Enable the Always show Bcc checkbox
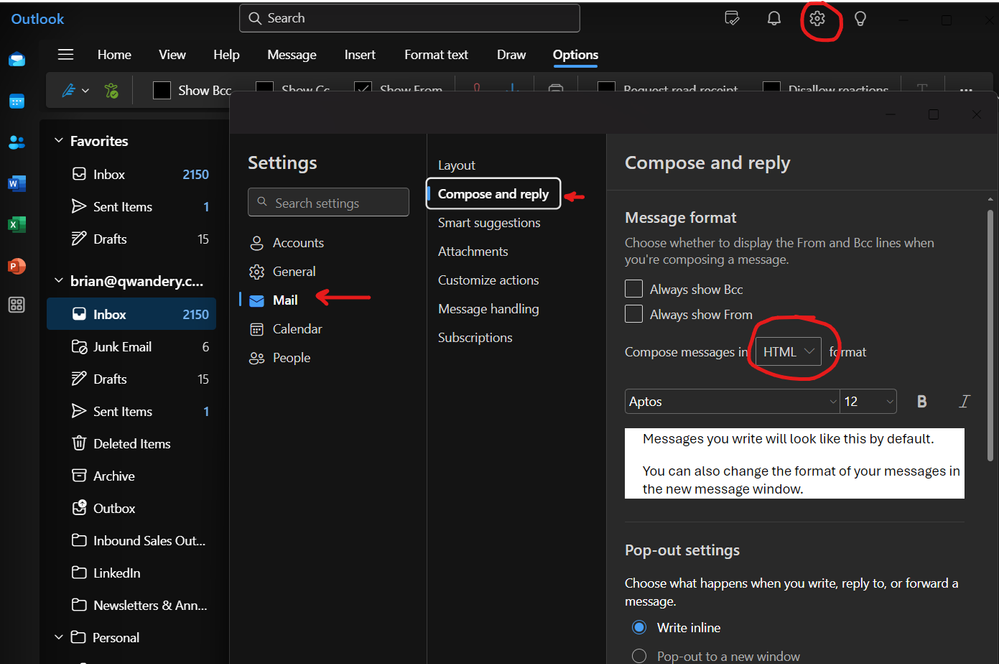This screenshot has height=664, width=999. [633, 289]
